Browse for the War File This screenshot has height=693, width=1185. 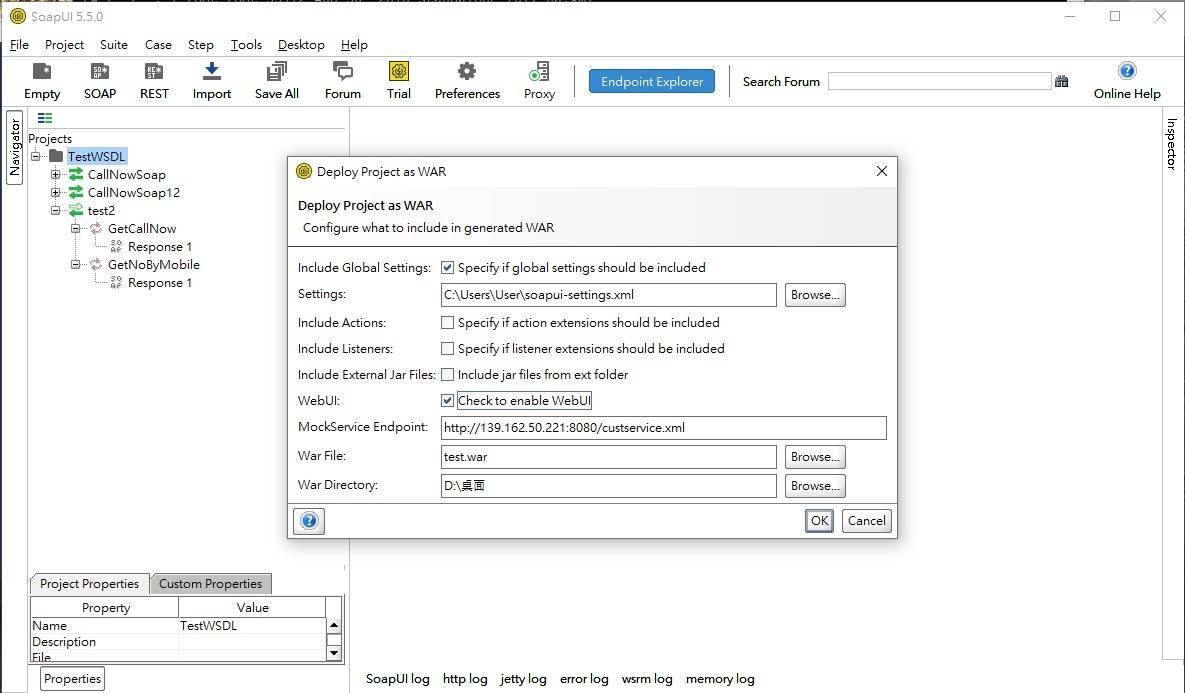(x=815, y=456)
